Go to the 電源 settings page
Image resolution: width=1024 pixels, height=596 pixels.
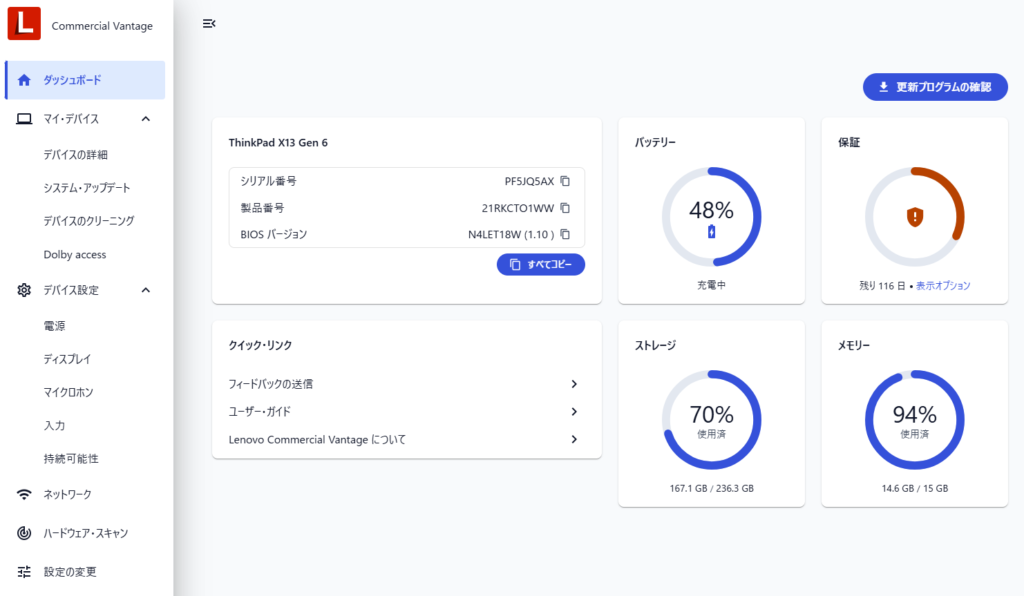(x=55, y=326)
